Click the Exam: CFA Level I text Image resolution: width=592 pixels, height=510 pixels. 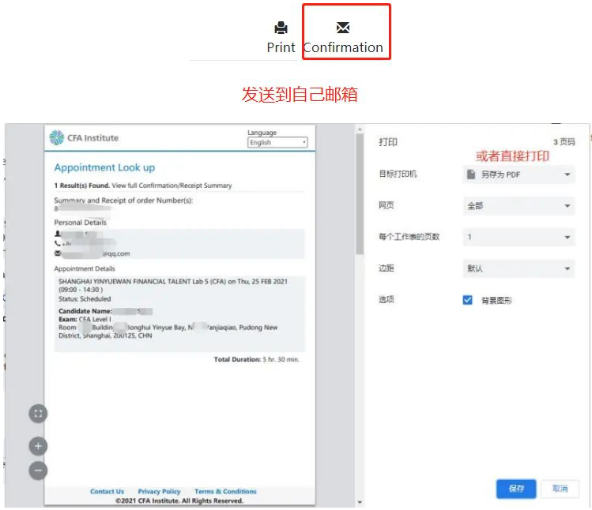85,319
